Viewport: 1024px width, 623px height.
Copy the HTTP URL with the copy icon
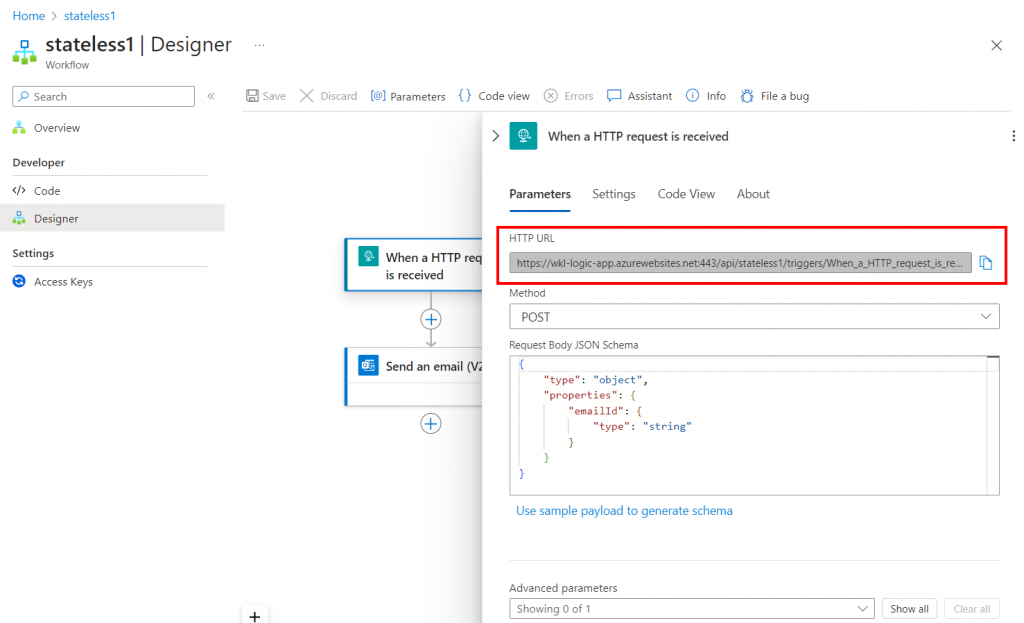click(985, 263)
